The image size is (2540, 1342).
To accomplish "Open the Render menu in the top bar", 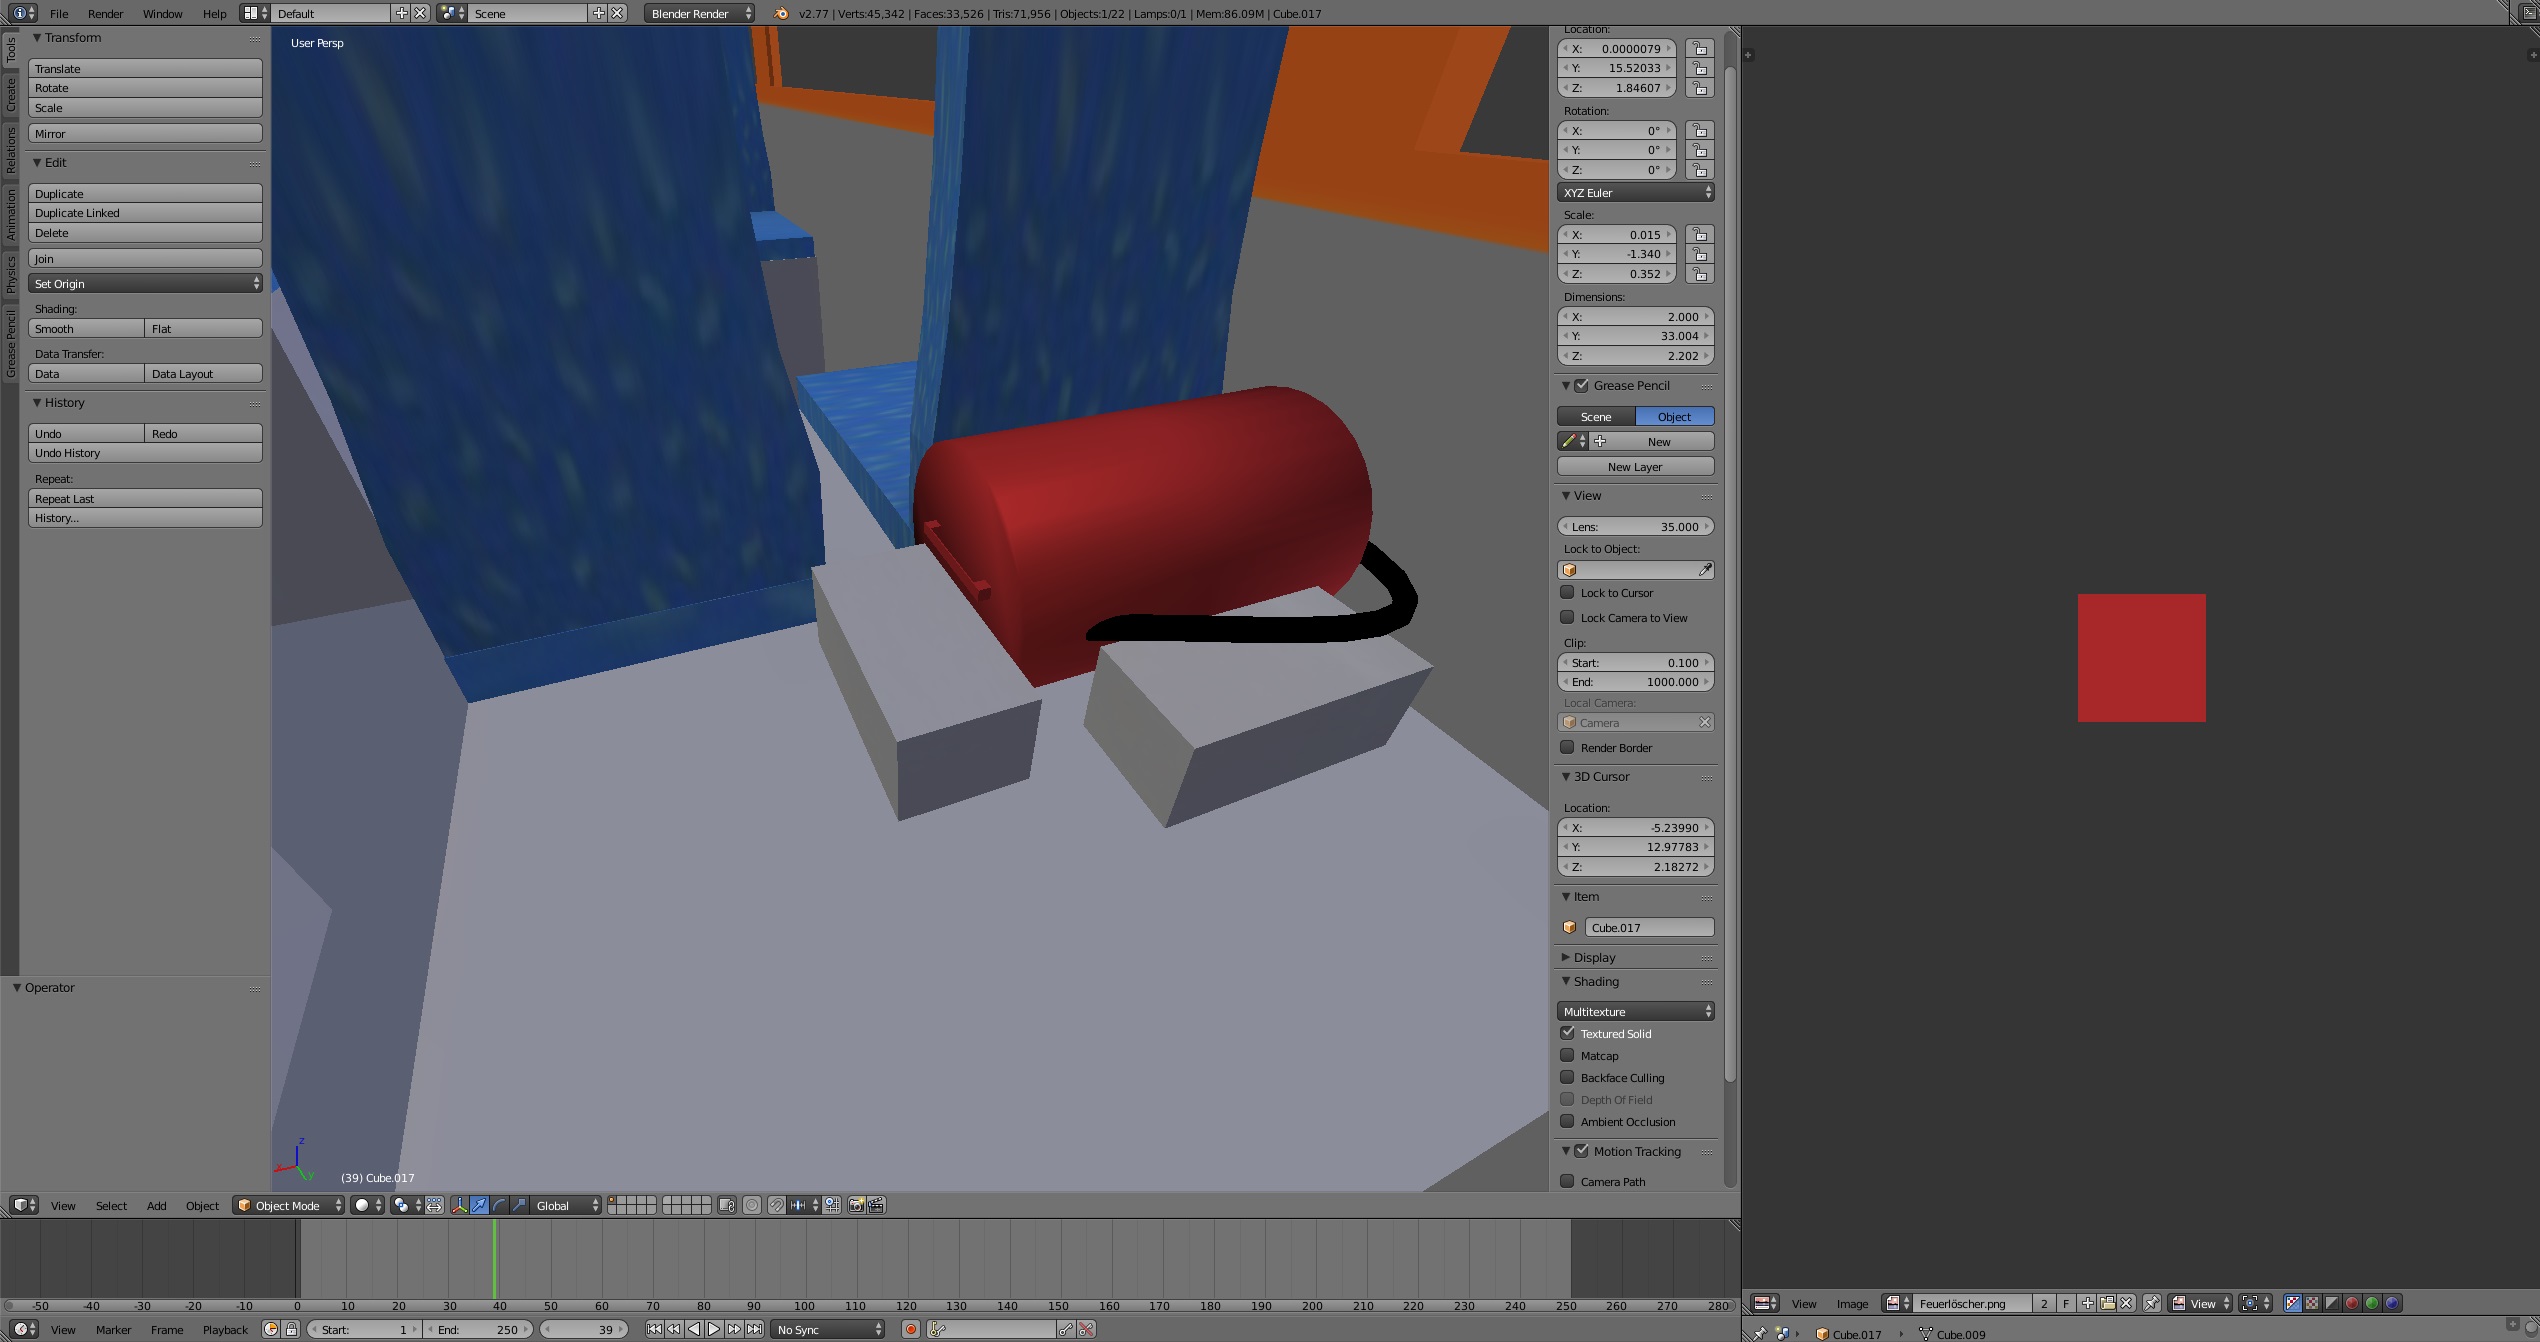I will tap(105, 14).
